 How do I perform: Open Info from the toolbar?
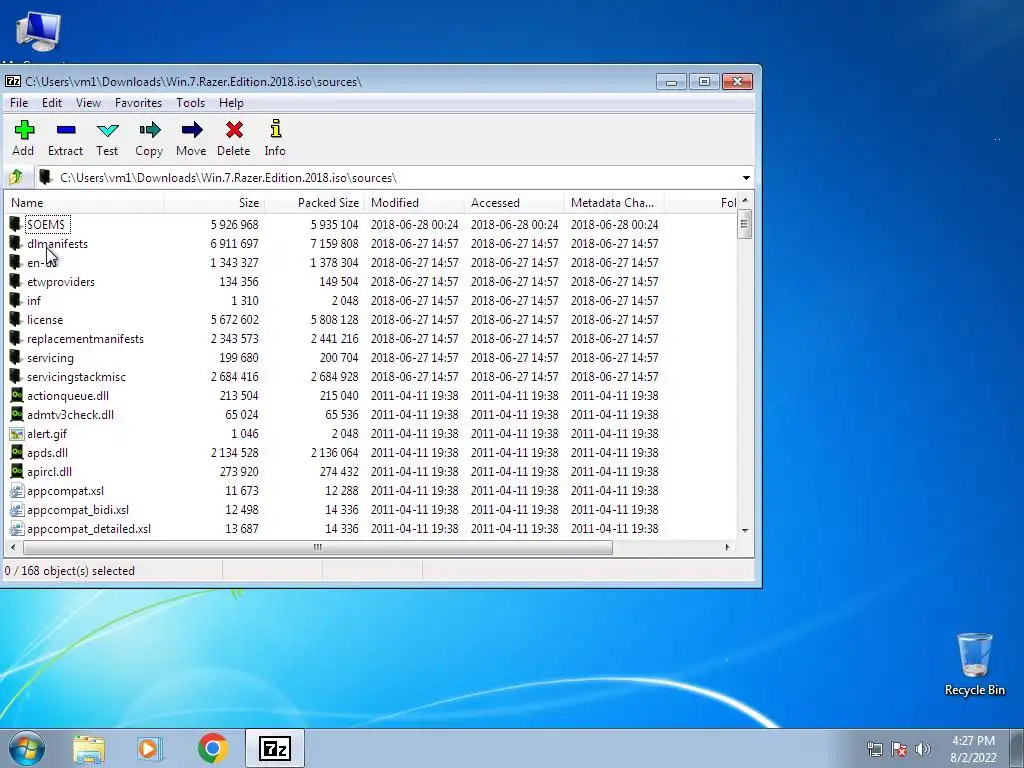click(x=276, y=129)
